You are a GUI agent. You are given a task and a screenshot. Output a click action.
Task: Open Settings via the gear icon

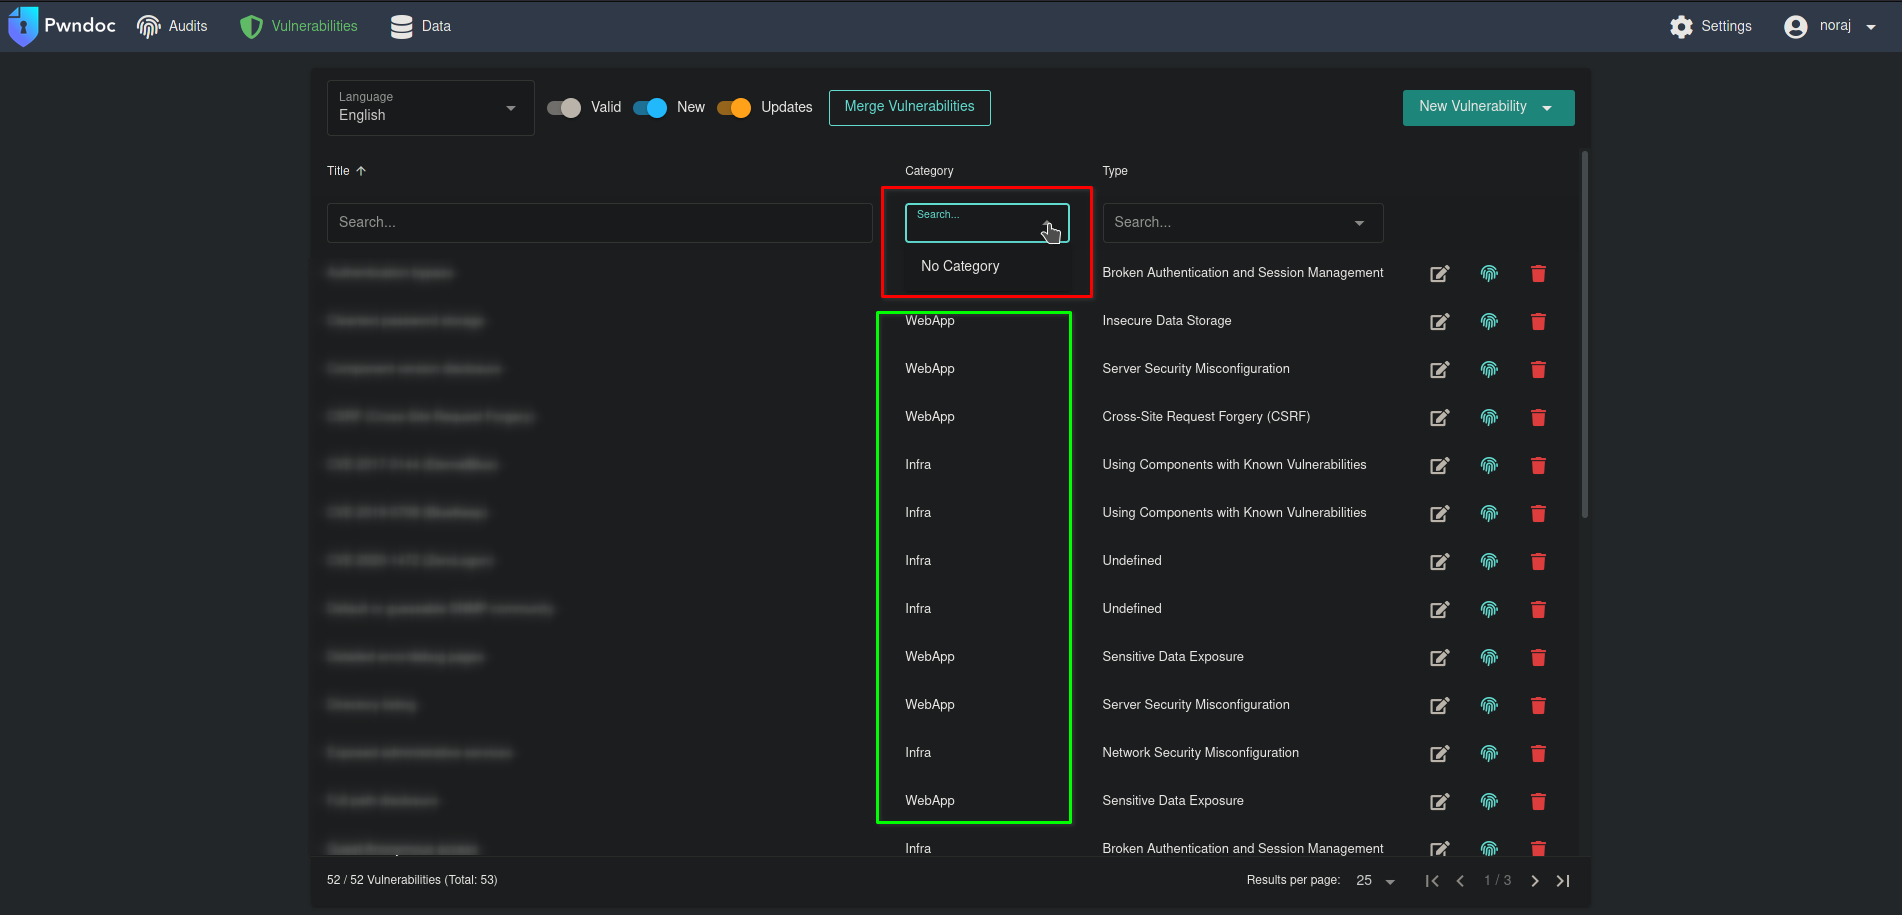click(x=1681, y=26)
